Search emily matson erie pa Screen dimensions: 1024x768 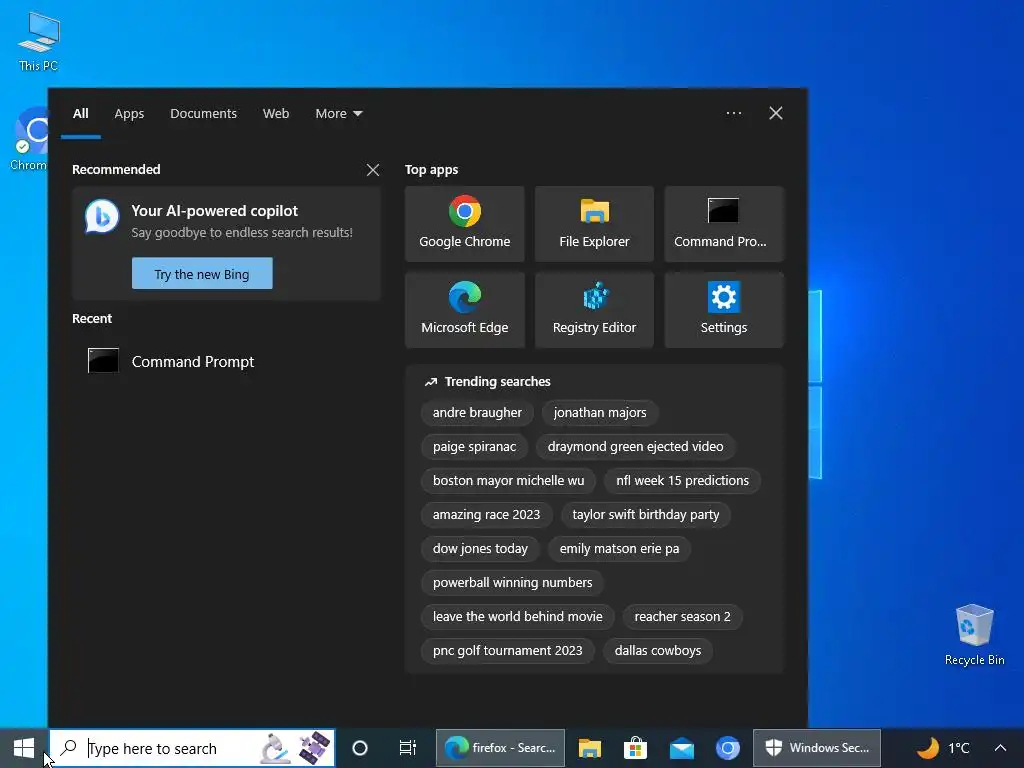[x=619, y=549]
